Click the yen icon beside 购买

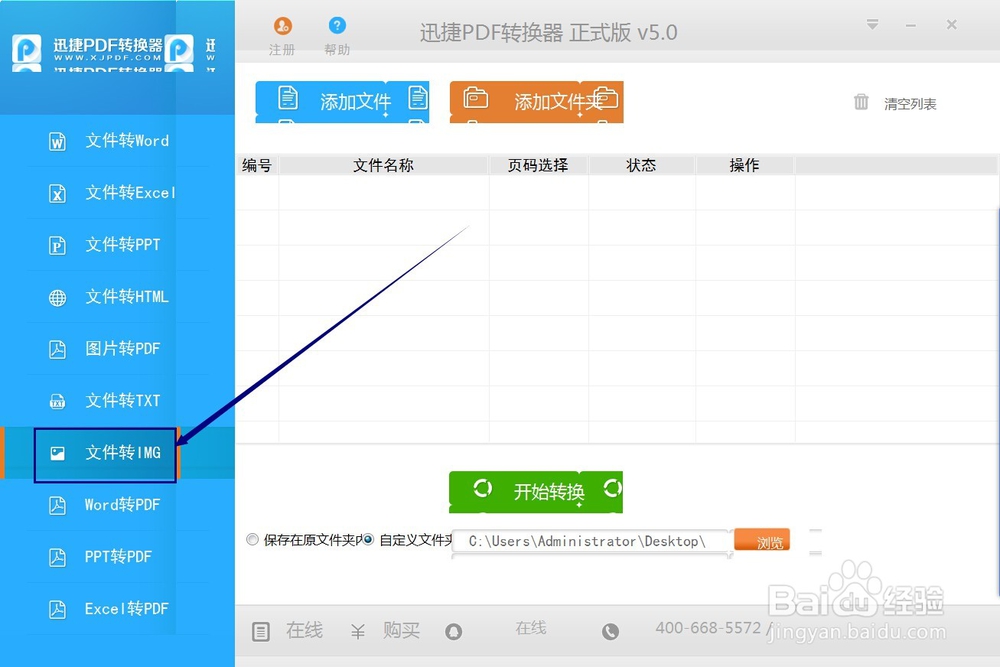[358, 631]
